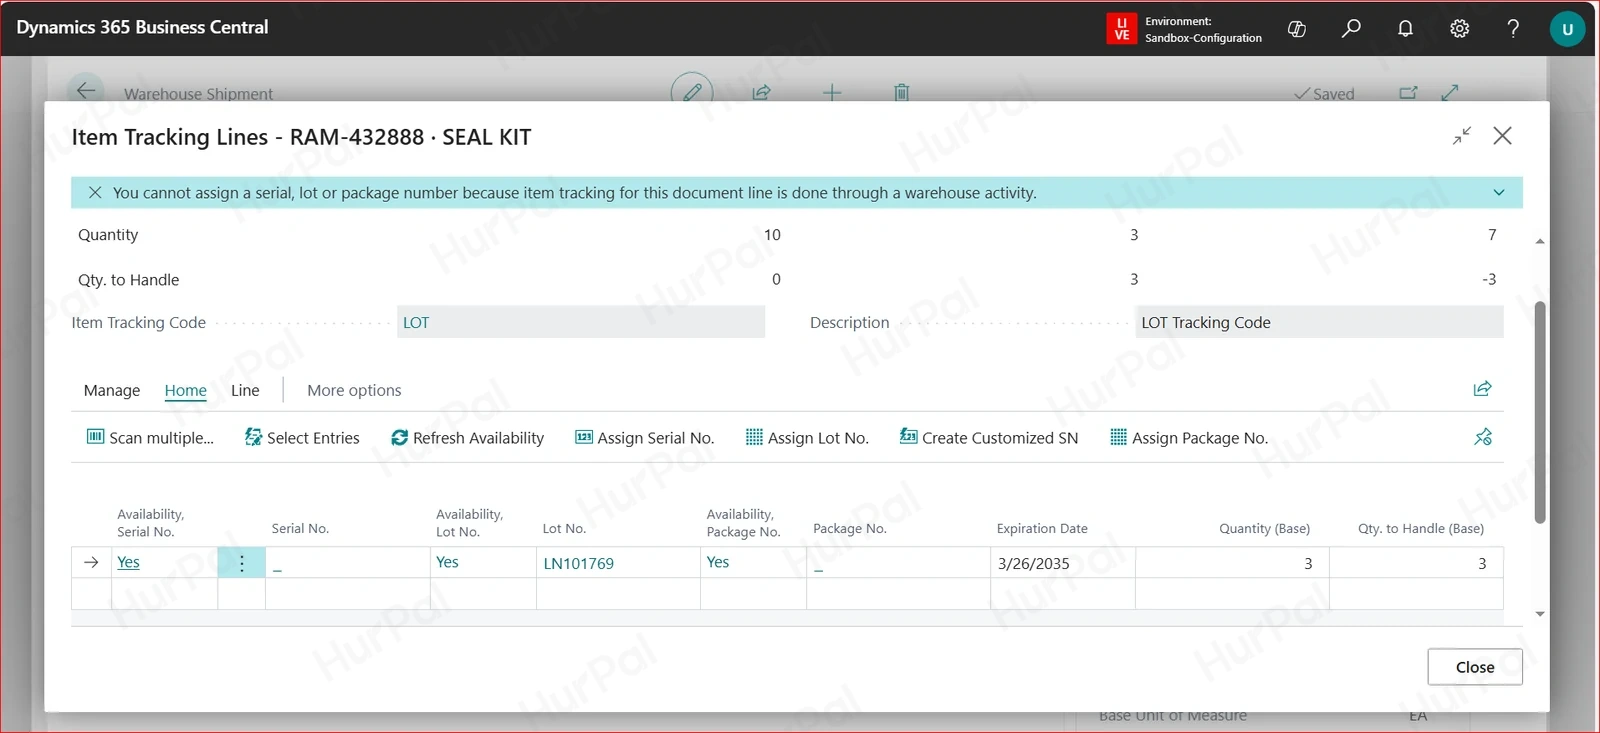Click Refresh Availability action
The width and height of the screenshot is (1600, 733).
tap(467, 437)
